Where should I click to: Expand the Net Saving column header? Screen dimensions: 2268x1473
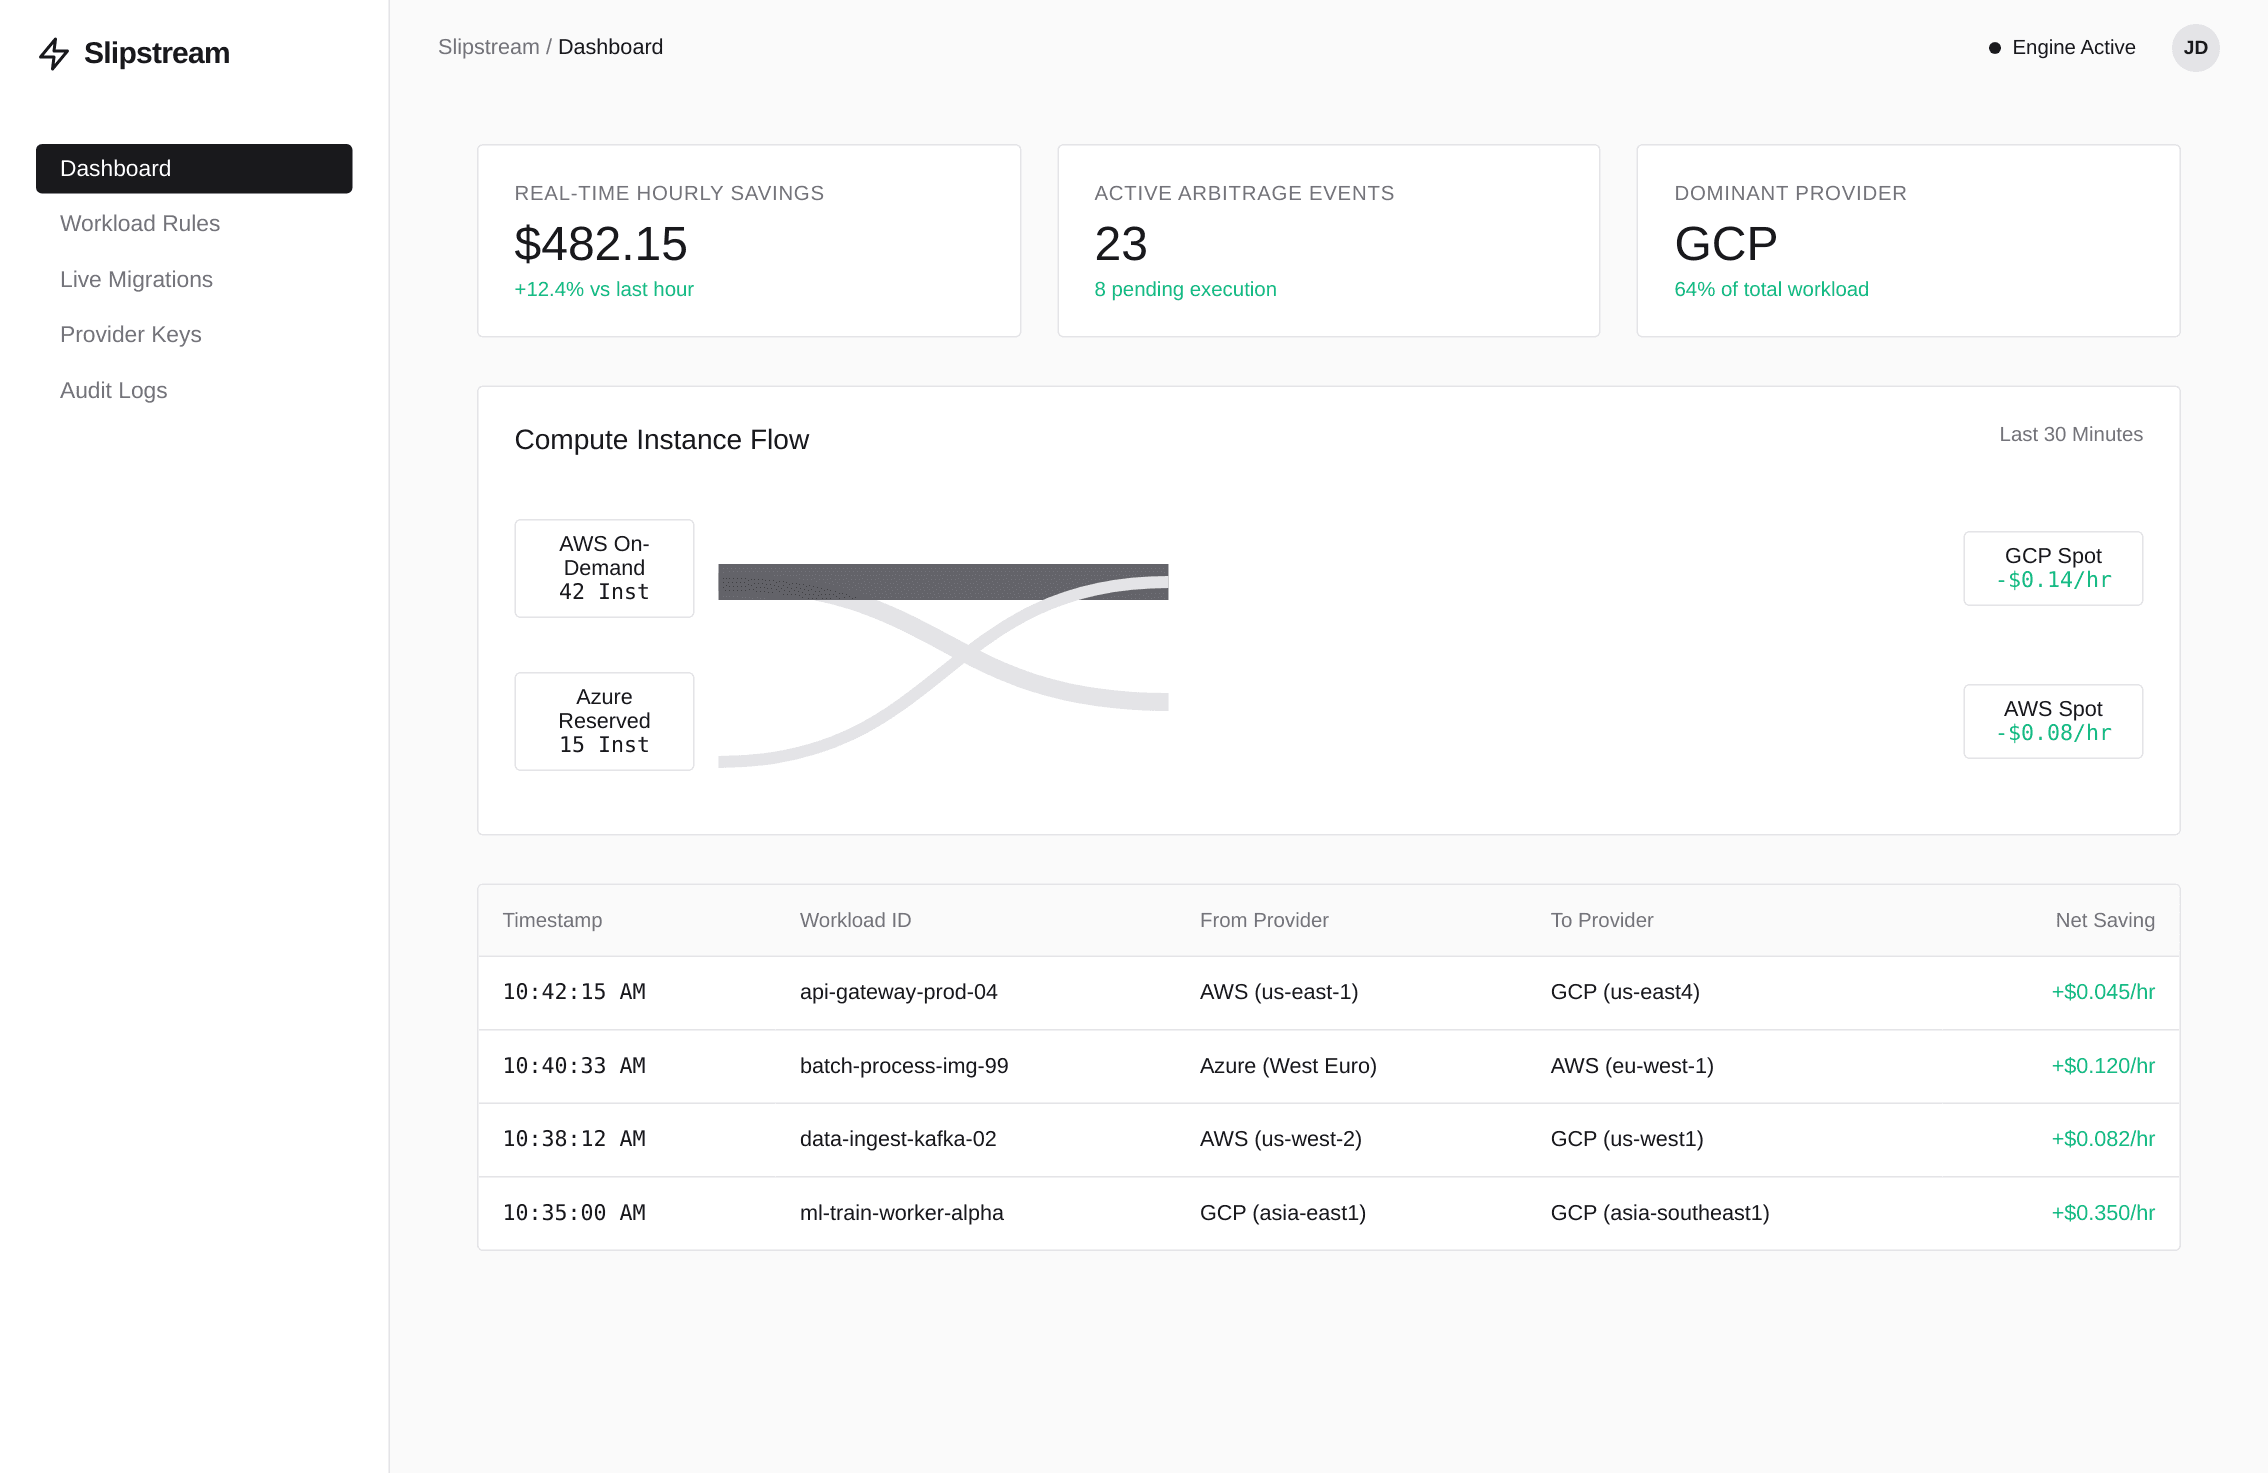pyautogui.click(x=2104, y=920)
